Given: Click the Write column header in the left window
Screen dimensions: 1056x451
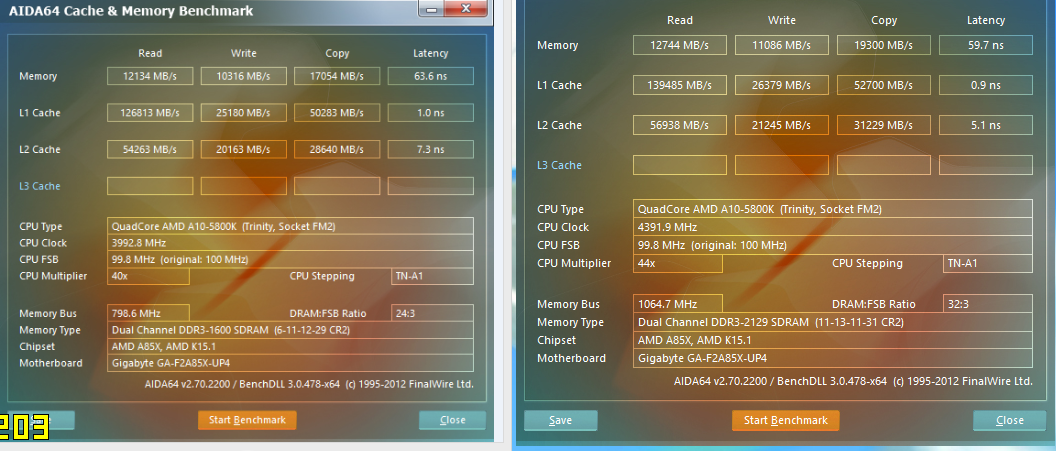Looking at the screenshot, I should coord(243,53).
